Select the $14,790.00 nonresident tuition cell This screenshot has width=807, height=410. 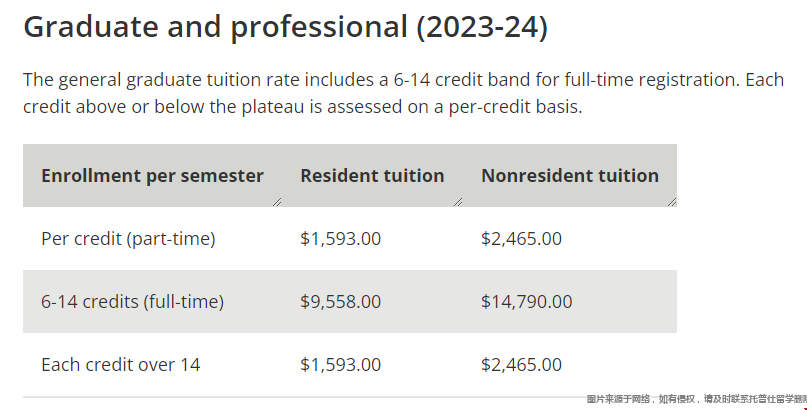(526, 301)
